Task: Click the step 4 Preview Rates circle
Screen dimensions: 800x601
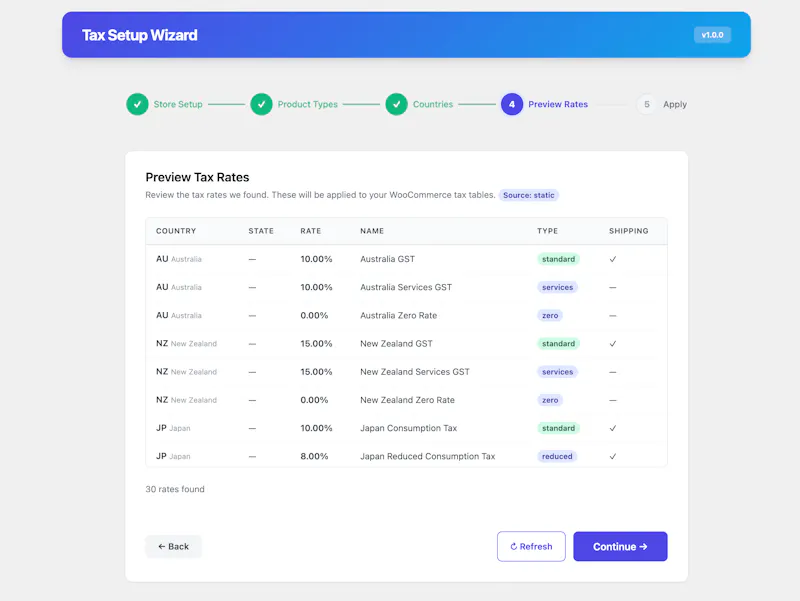Action: click(x=512, y=104)
